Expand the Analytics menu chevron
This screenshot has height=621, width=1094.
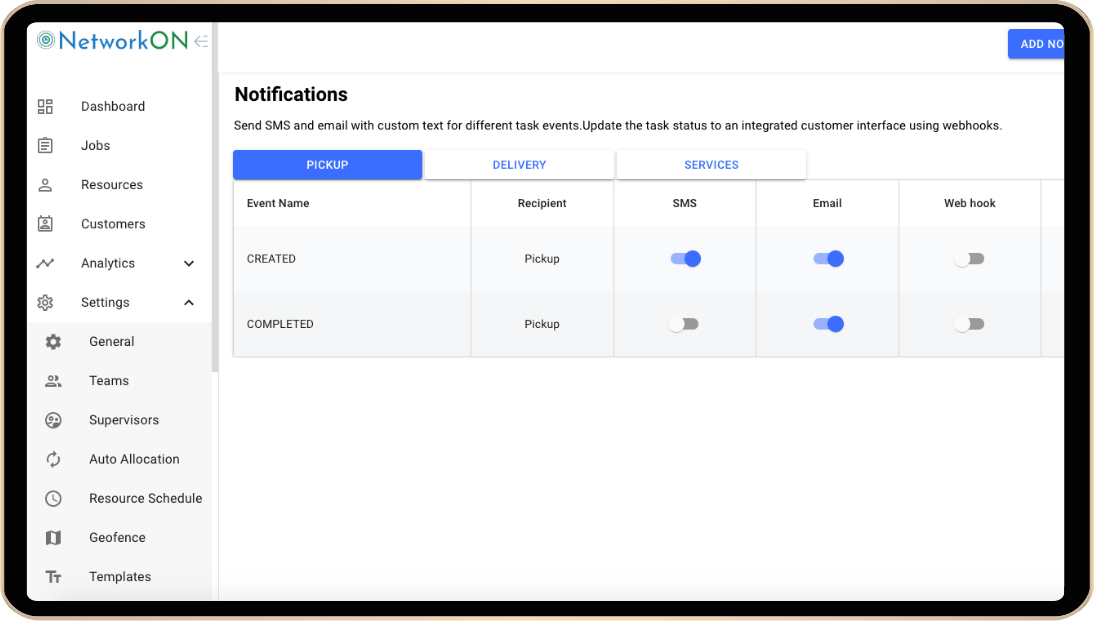(189, 264)
